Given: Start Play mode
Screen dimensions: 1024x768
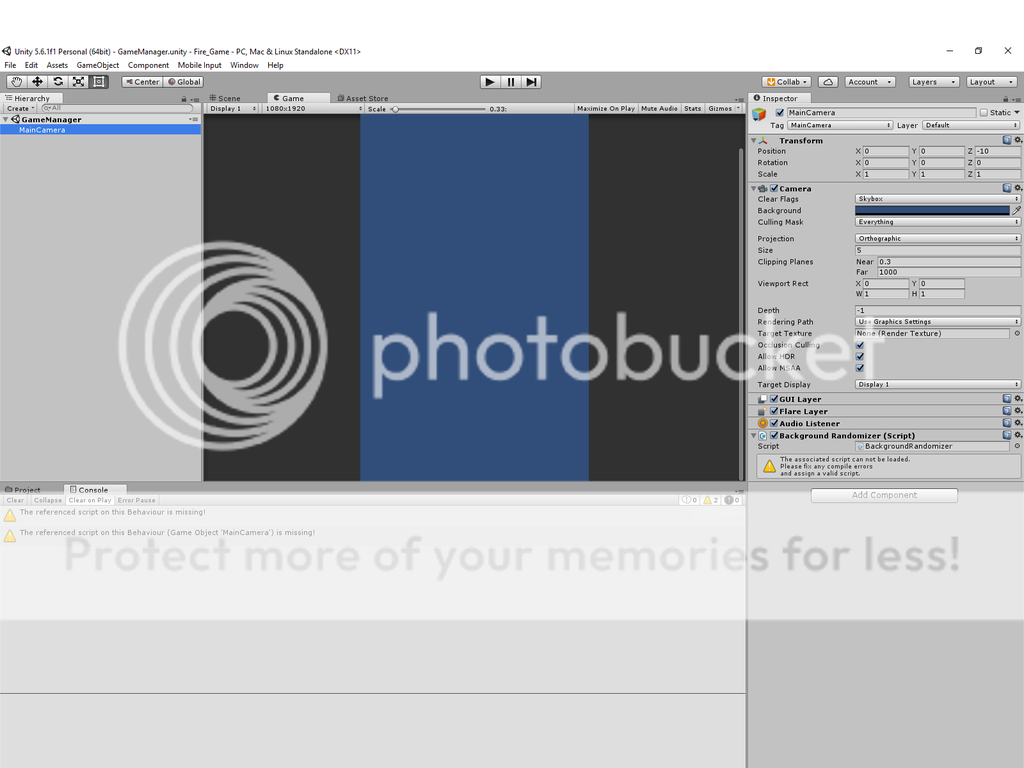Looking at the screenshot, I should point(490,82).
